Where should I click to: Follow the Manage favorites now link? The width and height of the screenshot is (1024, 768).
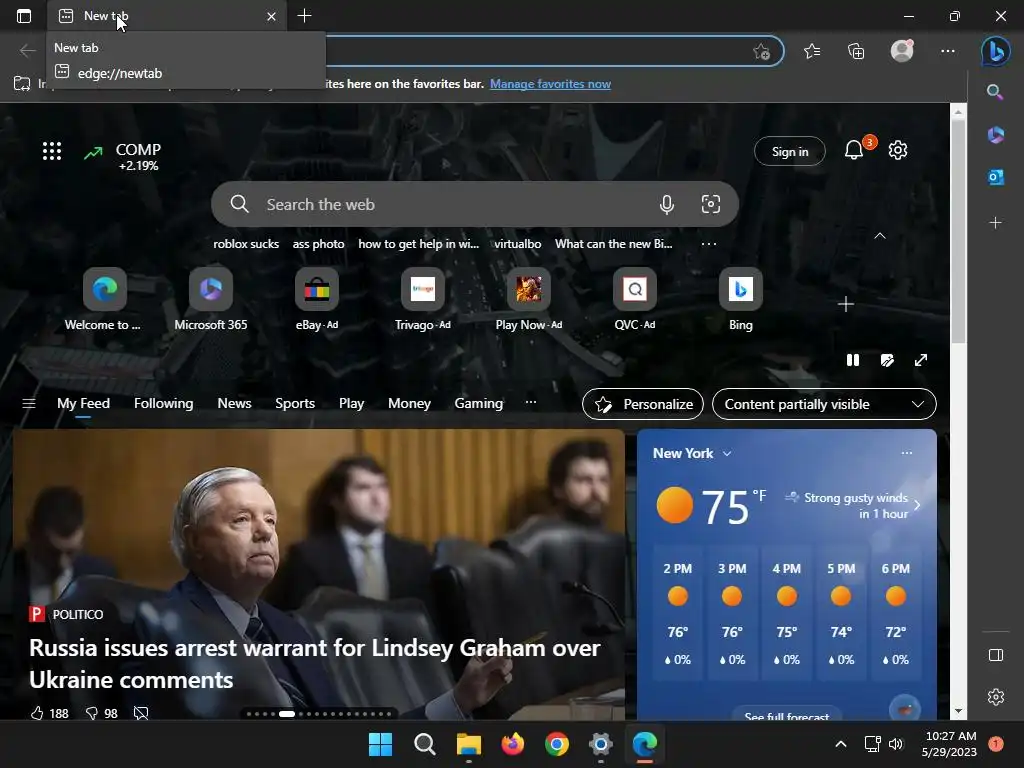click(x=551, y=84)
